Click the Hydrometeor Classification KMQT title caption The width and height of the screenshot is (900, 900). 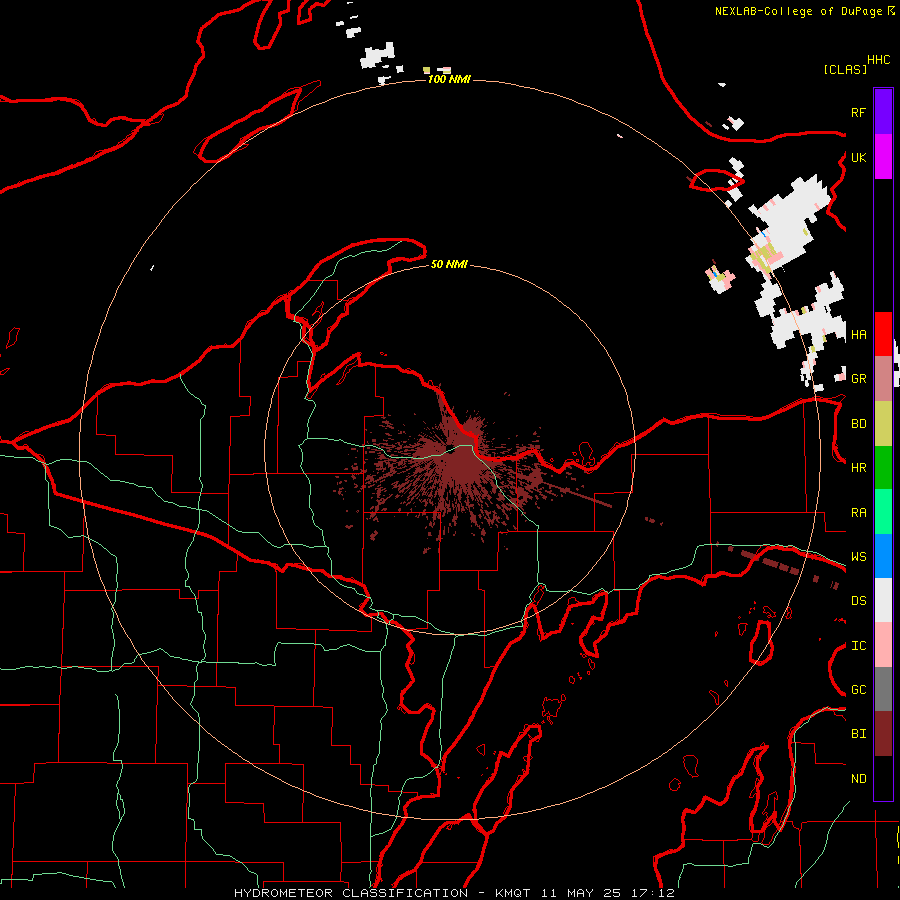coord(454,893)
